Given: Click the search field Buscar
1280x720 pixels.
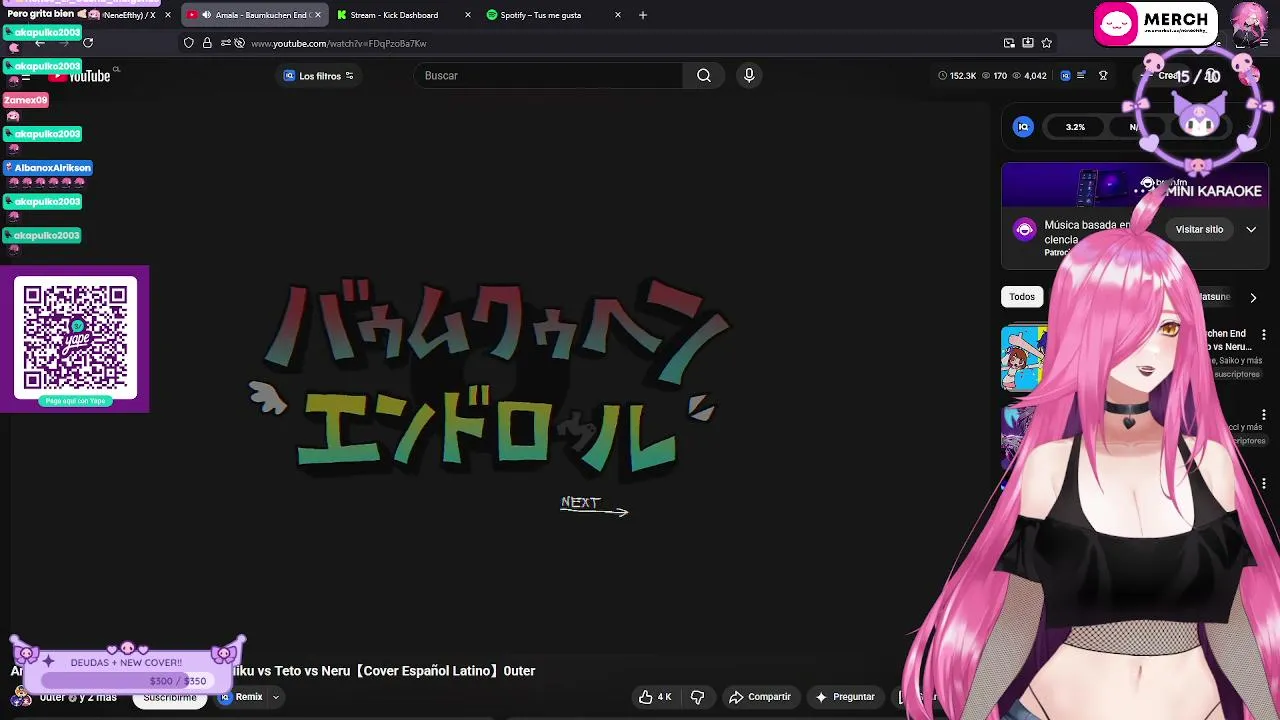Looking at the screenshot, I should click(x=549, y=76).
